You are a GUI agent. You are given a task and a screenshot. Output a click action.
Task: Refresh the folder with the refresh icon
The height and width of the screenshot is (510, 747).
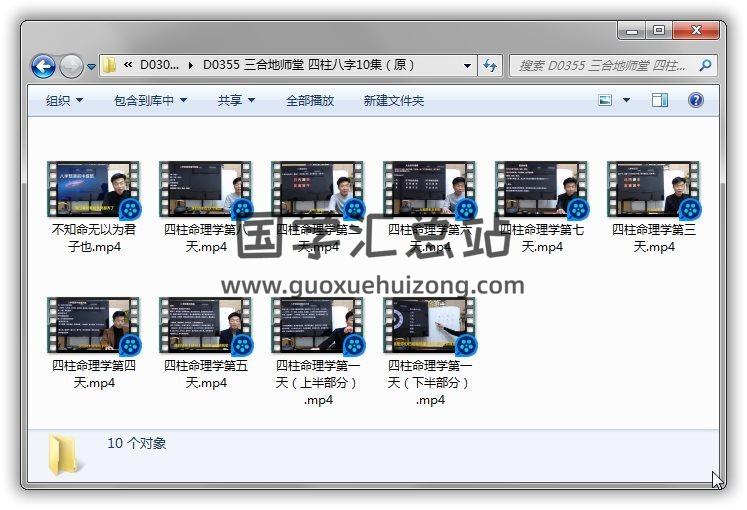coord(490,65)
